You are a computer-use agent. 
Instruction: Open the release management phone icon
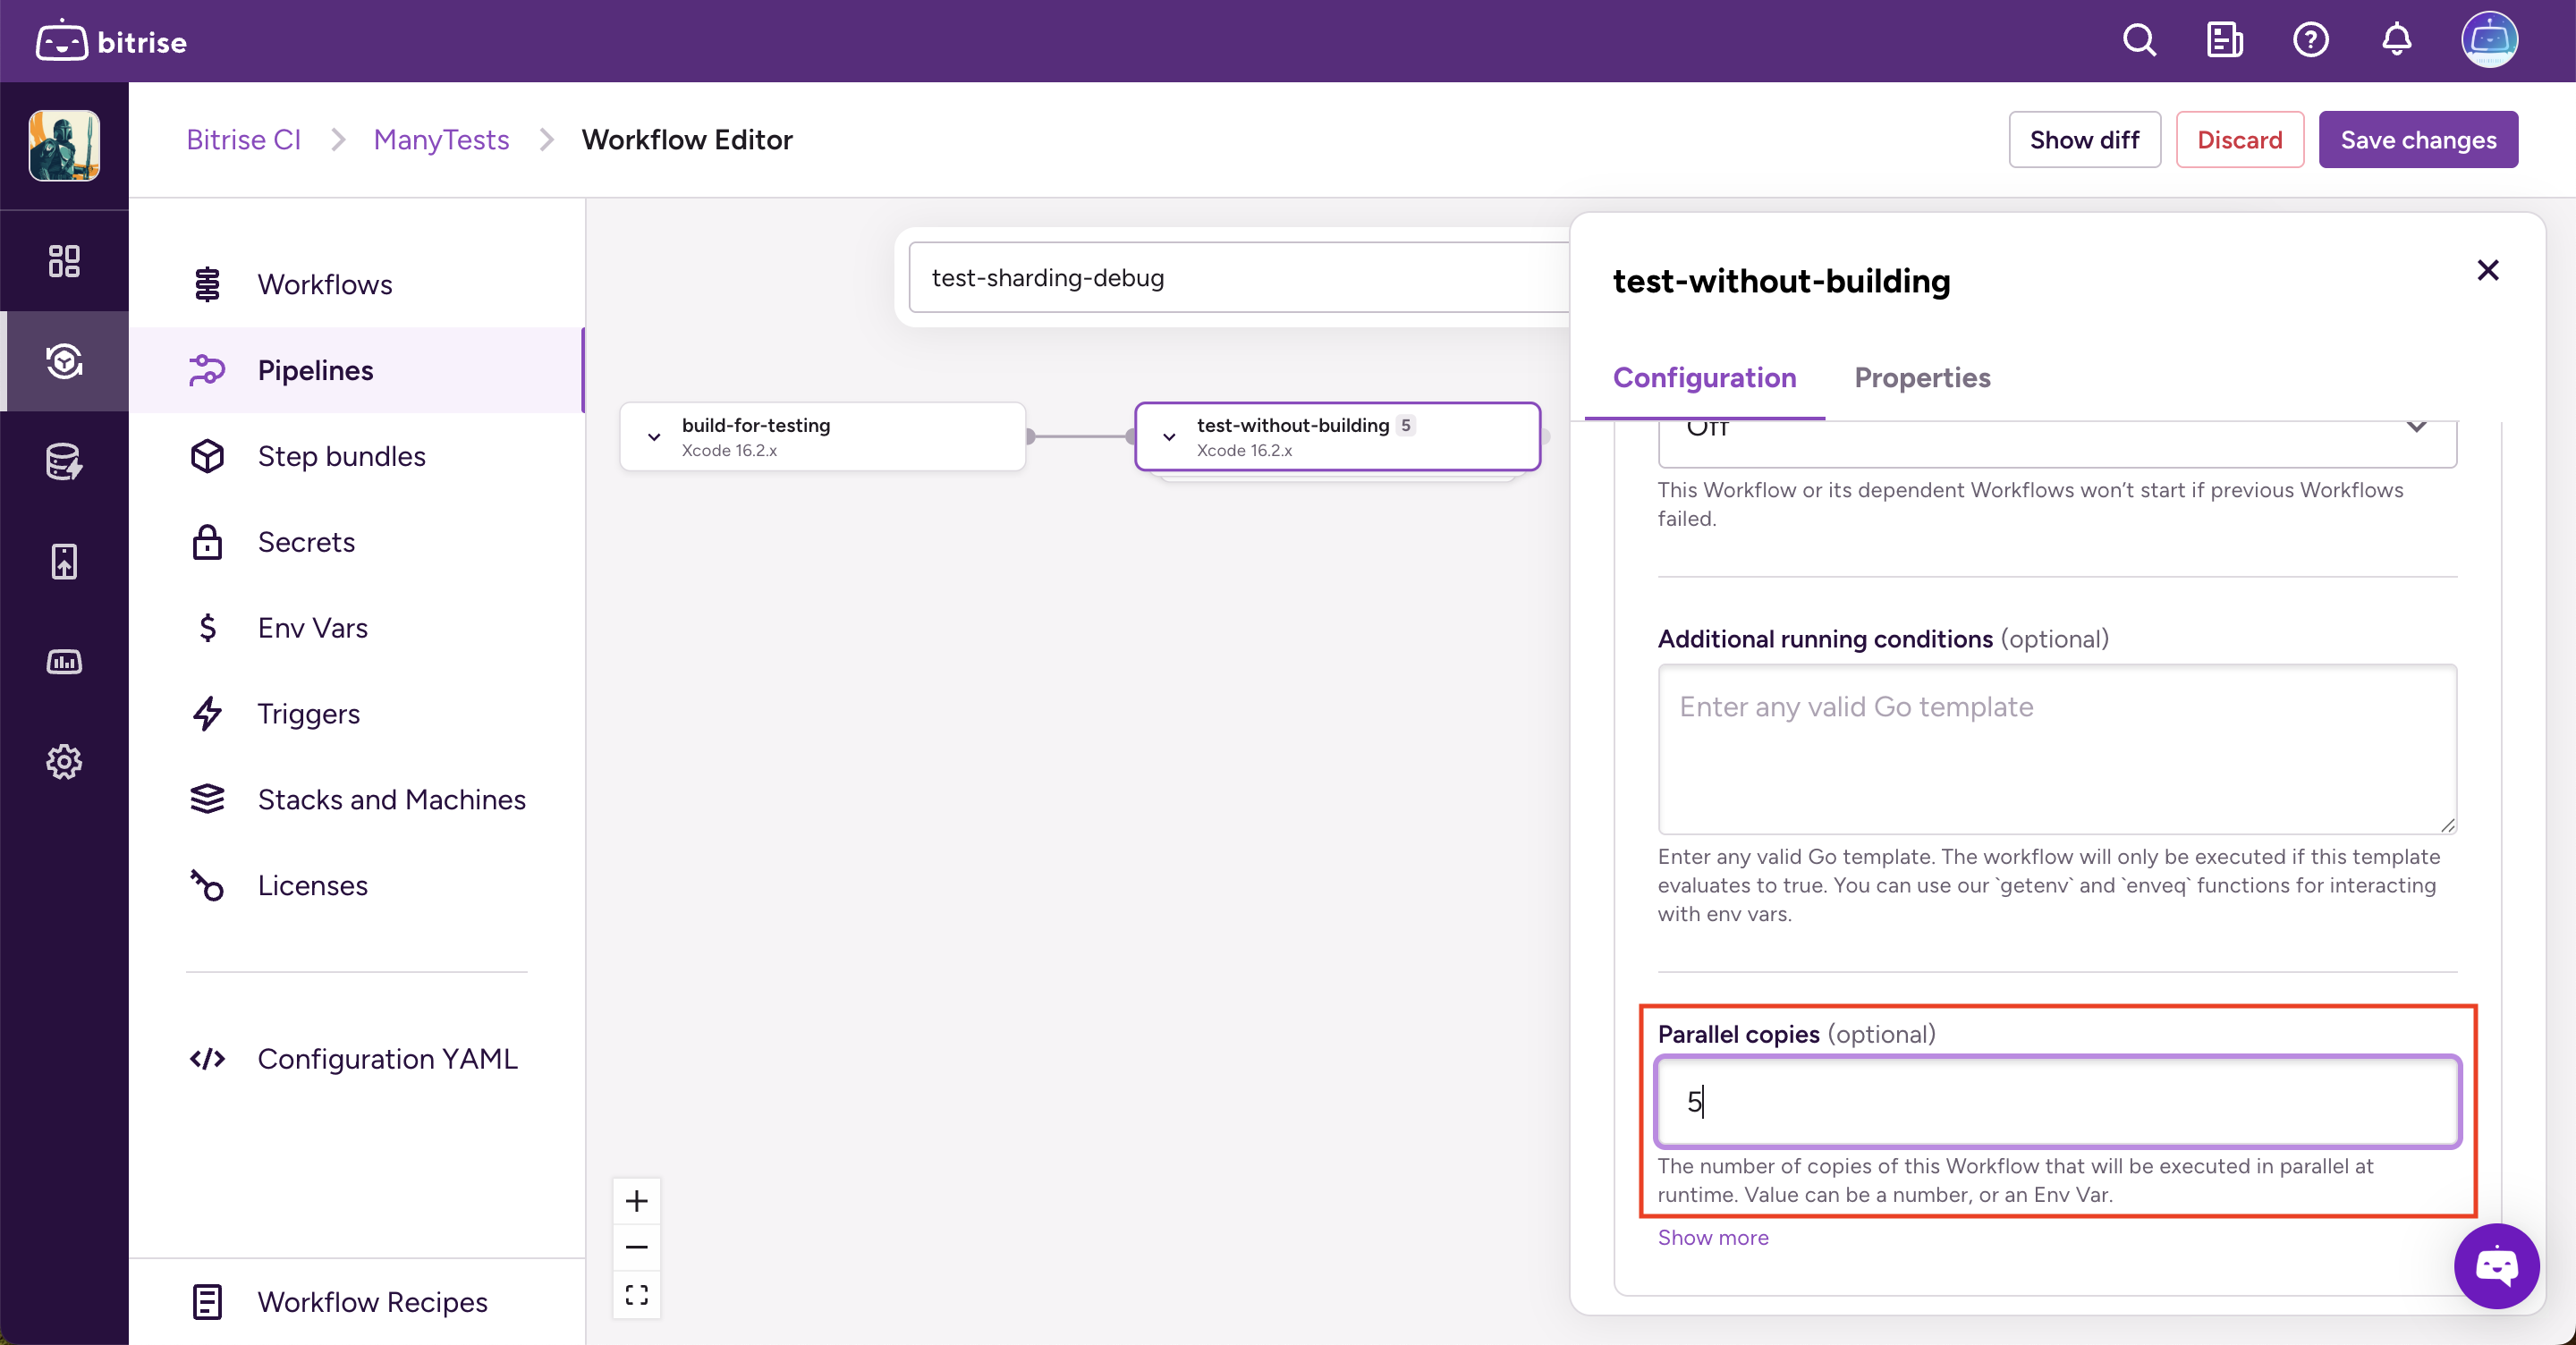(64, 561)
